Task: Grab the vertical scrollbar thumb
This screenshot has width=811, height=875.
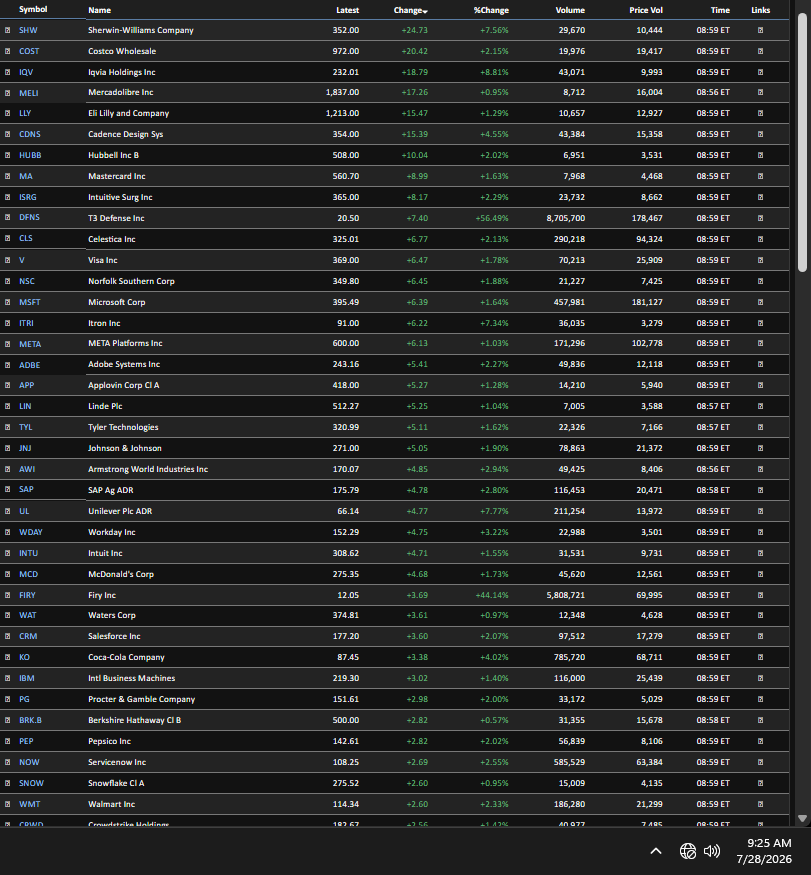Action: [x=802, y=142]
